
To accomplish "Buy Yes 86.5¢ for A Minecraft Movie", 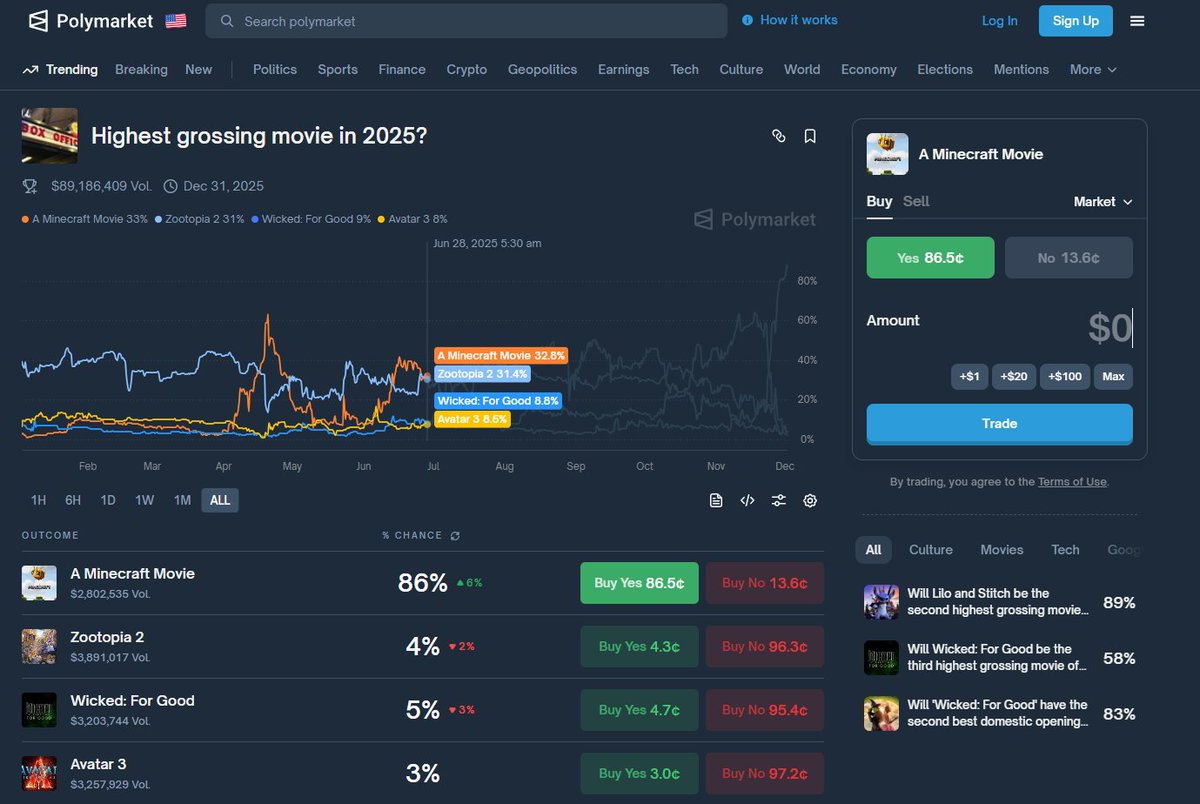I will point(639,583).
